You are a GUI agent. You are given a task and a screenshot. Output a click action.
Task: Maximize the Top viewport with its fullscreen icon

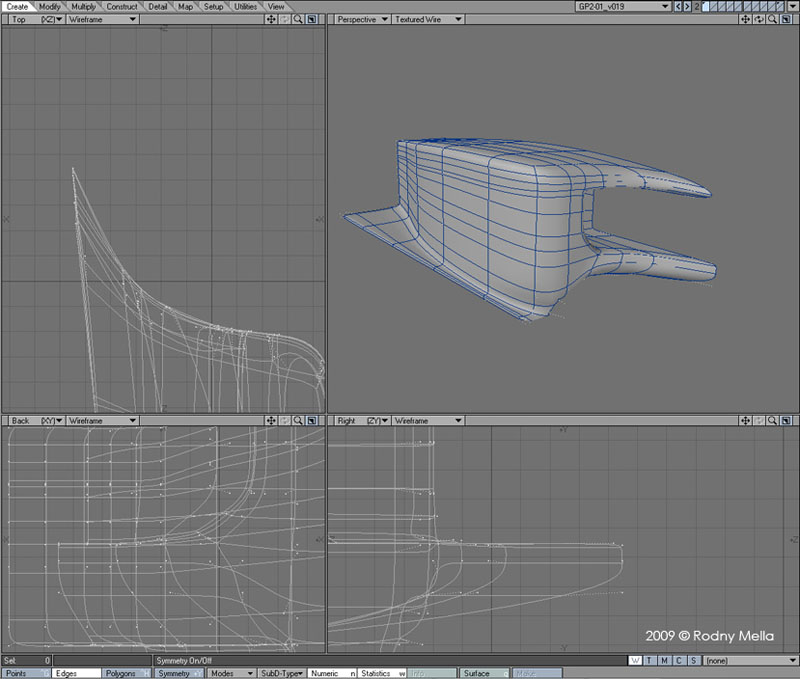click(x=312, y=19)
